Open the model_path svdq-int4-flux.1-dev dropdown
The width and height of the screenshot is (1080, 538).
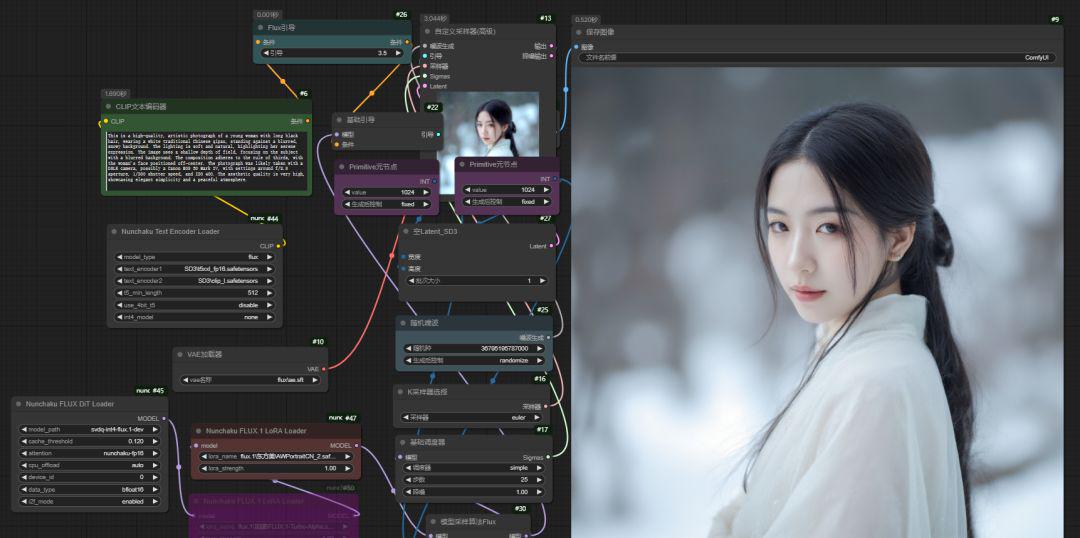click(x=90, y=429)
